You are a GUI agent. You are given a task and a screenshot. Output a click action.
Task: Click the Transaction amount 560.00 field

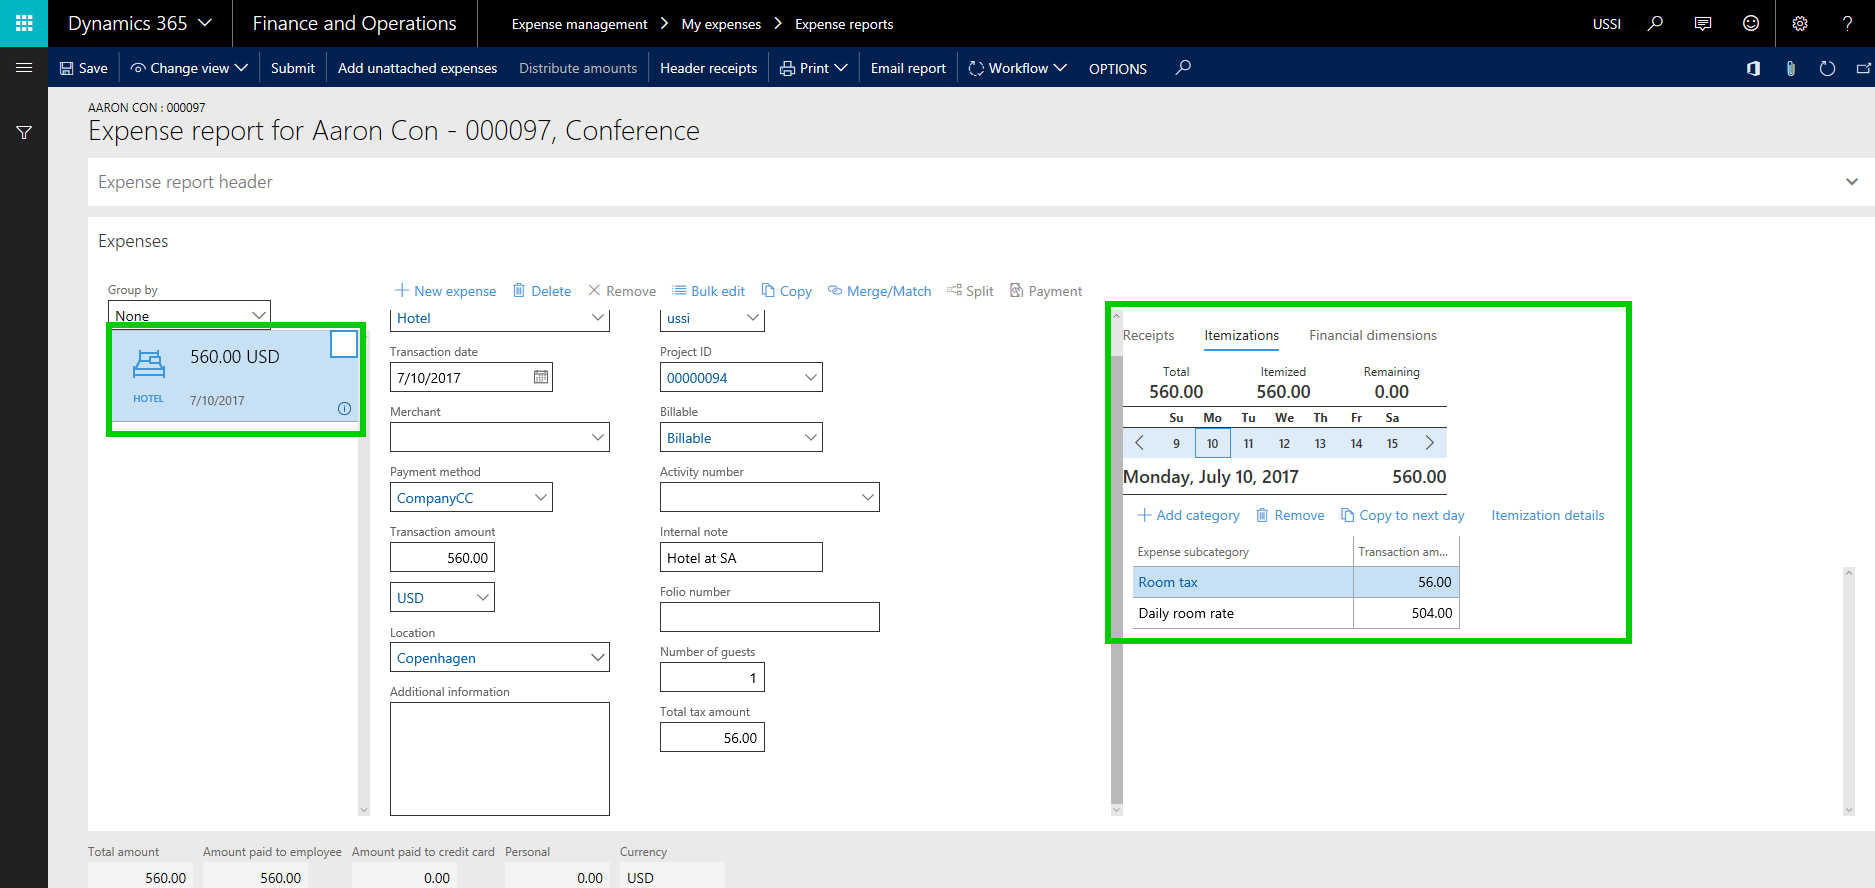(442, 557)
